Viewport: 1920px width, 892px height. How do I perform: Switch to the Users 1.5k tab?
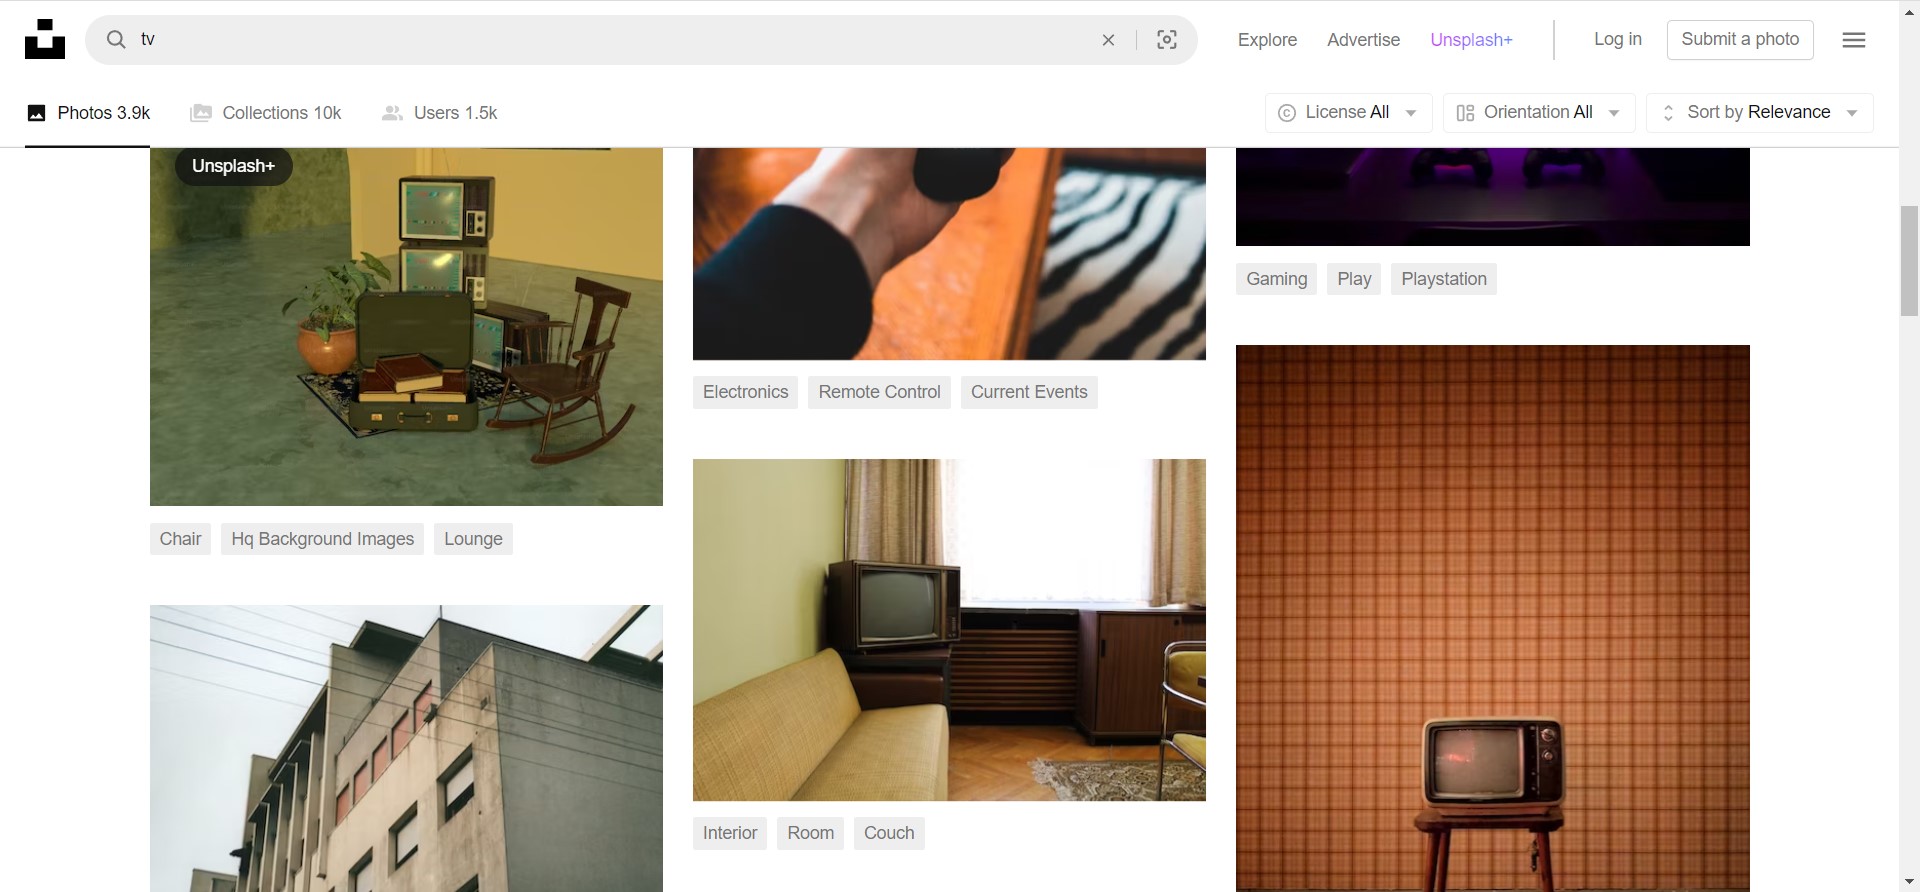click(440, 113)
